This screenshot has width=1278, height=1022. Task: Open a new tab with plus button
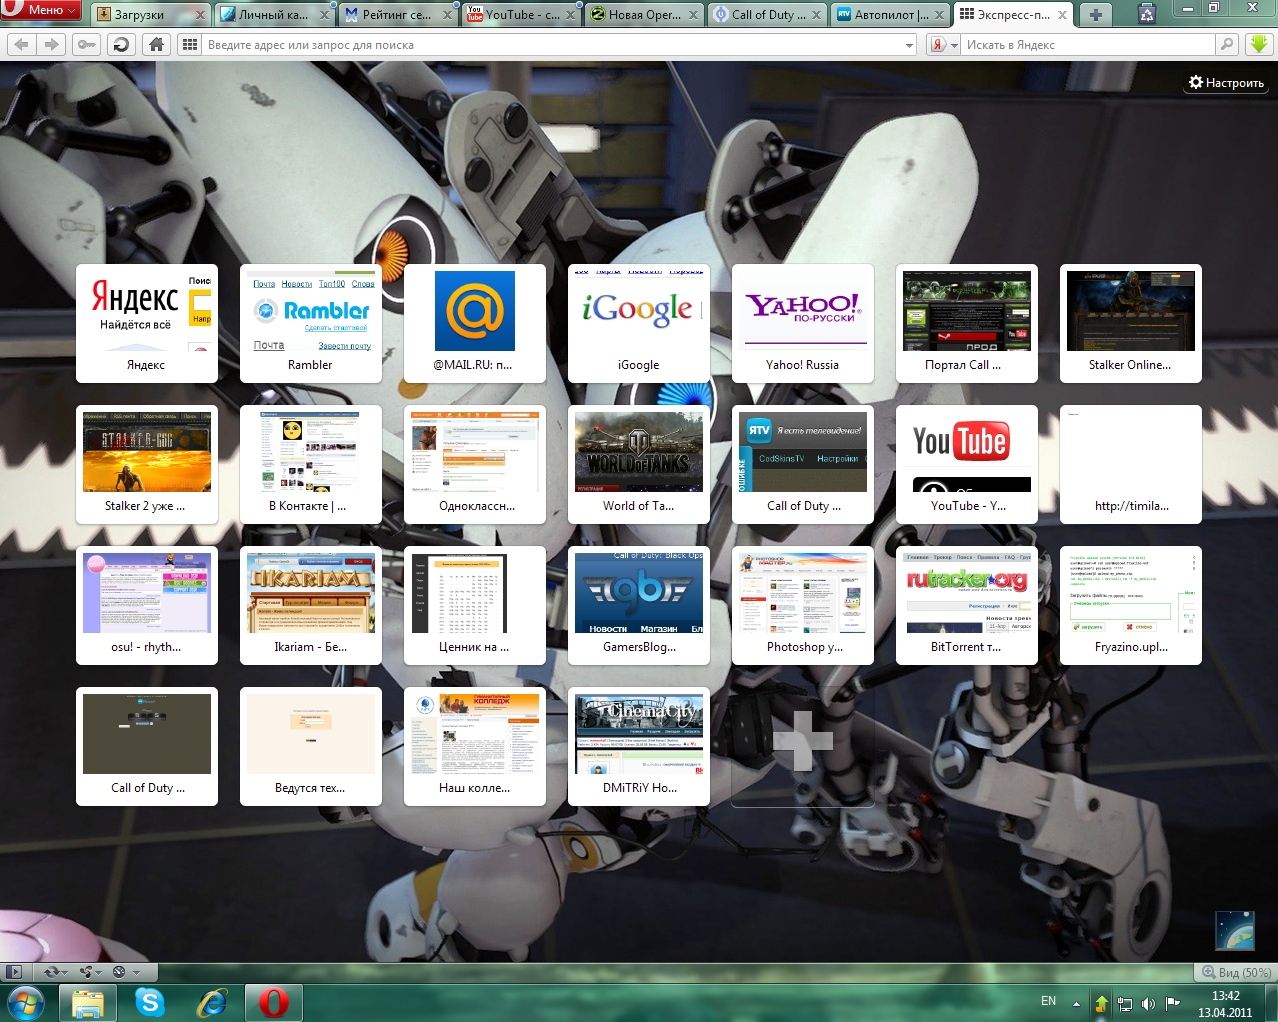(1096, 15)
